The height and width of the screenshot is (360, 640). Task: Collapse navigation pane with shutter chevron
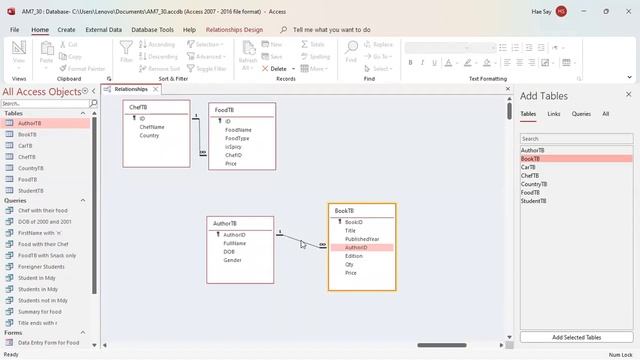pyautogui.click(x=94, y=91)
